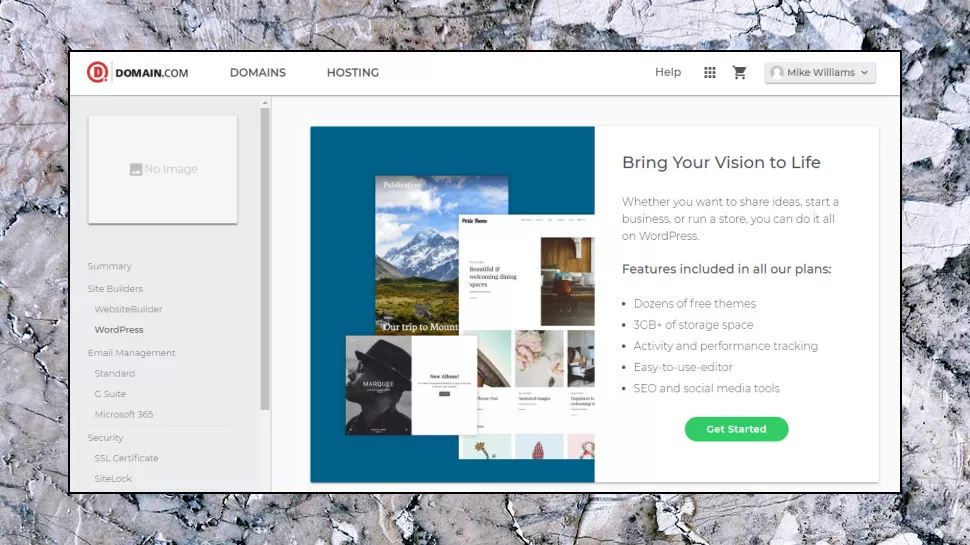Click 'Easy-to-use-editor' bullet text
The height and width of the screenshot is (545, 970).
(683, 367)
